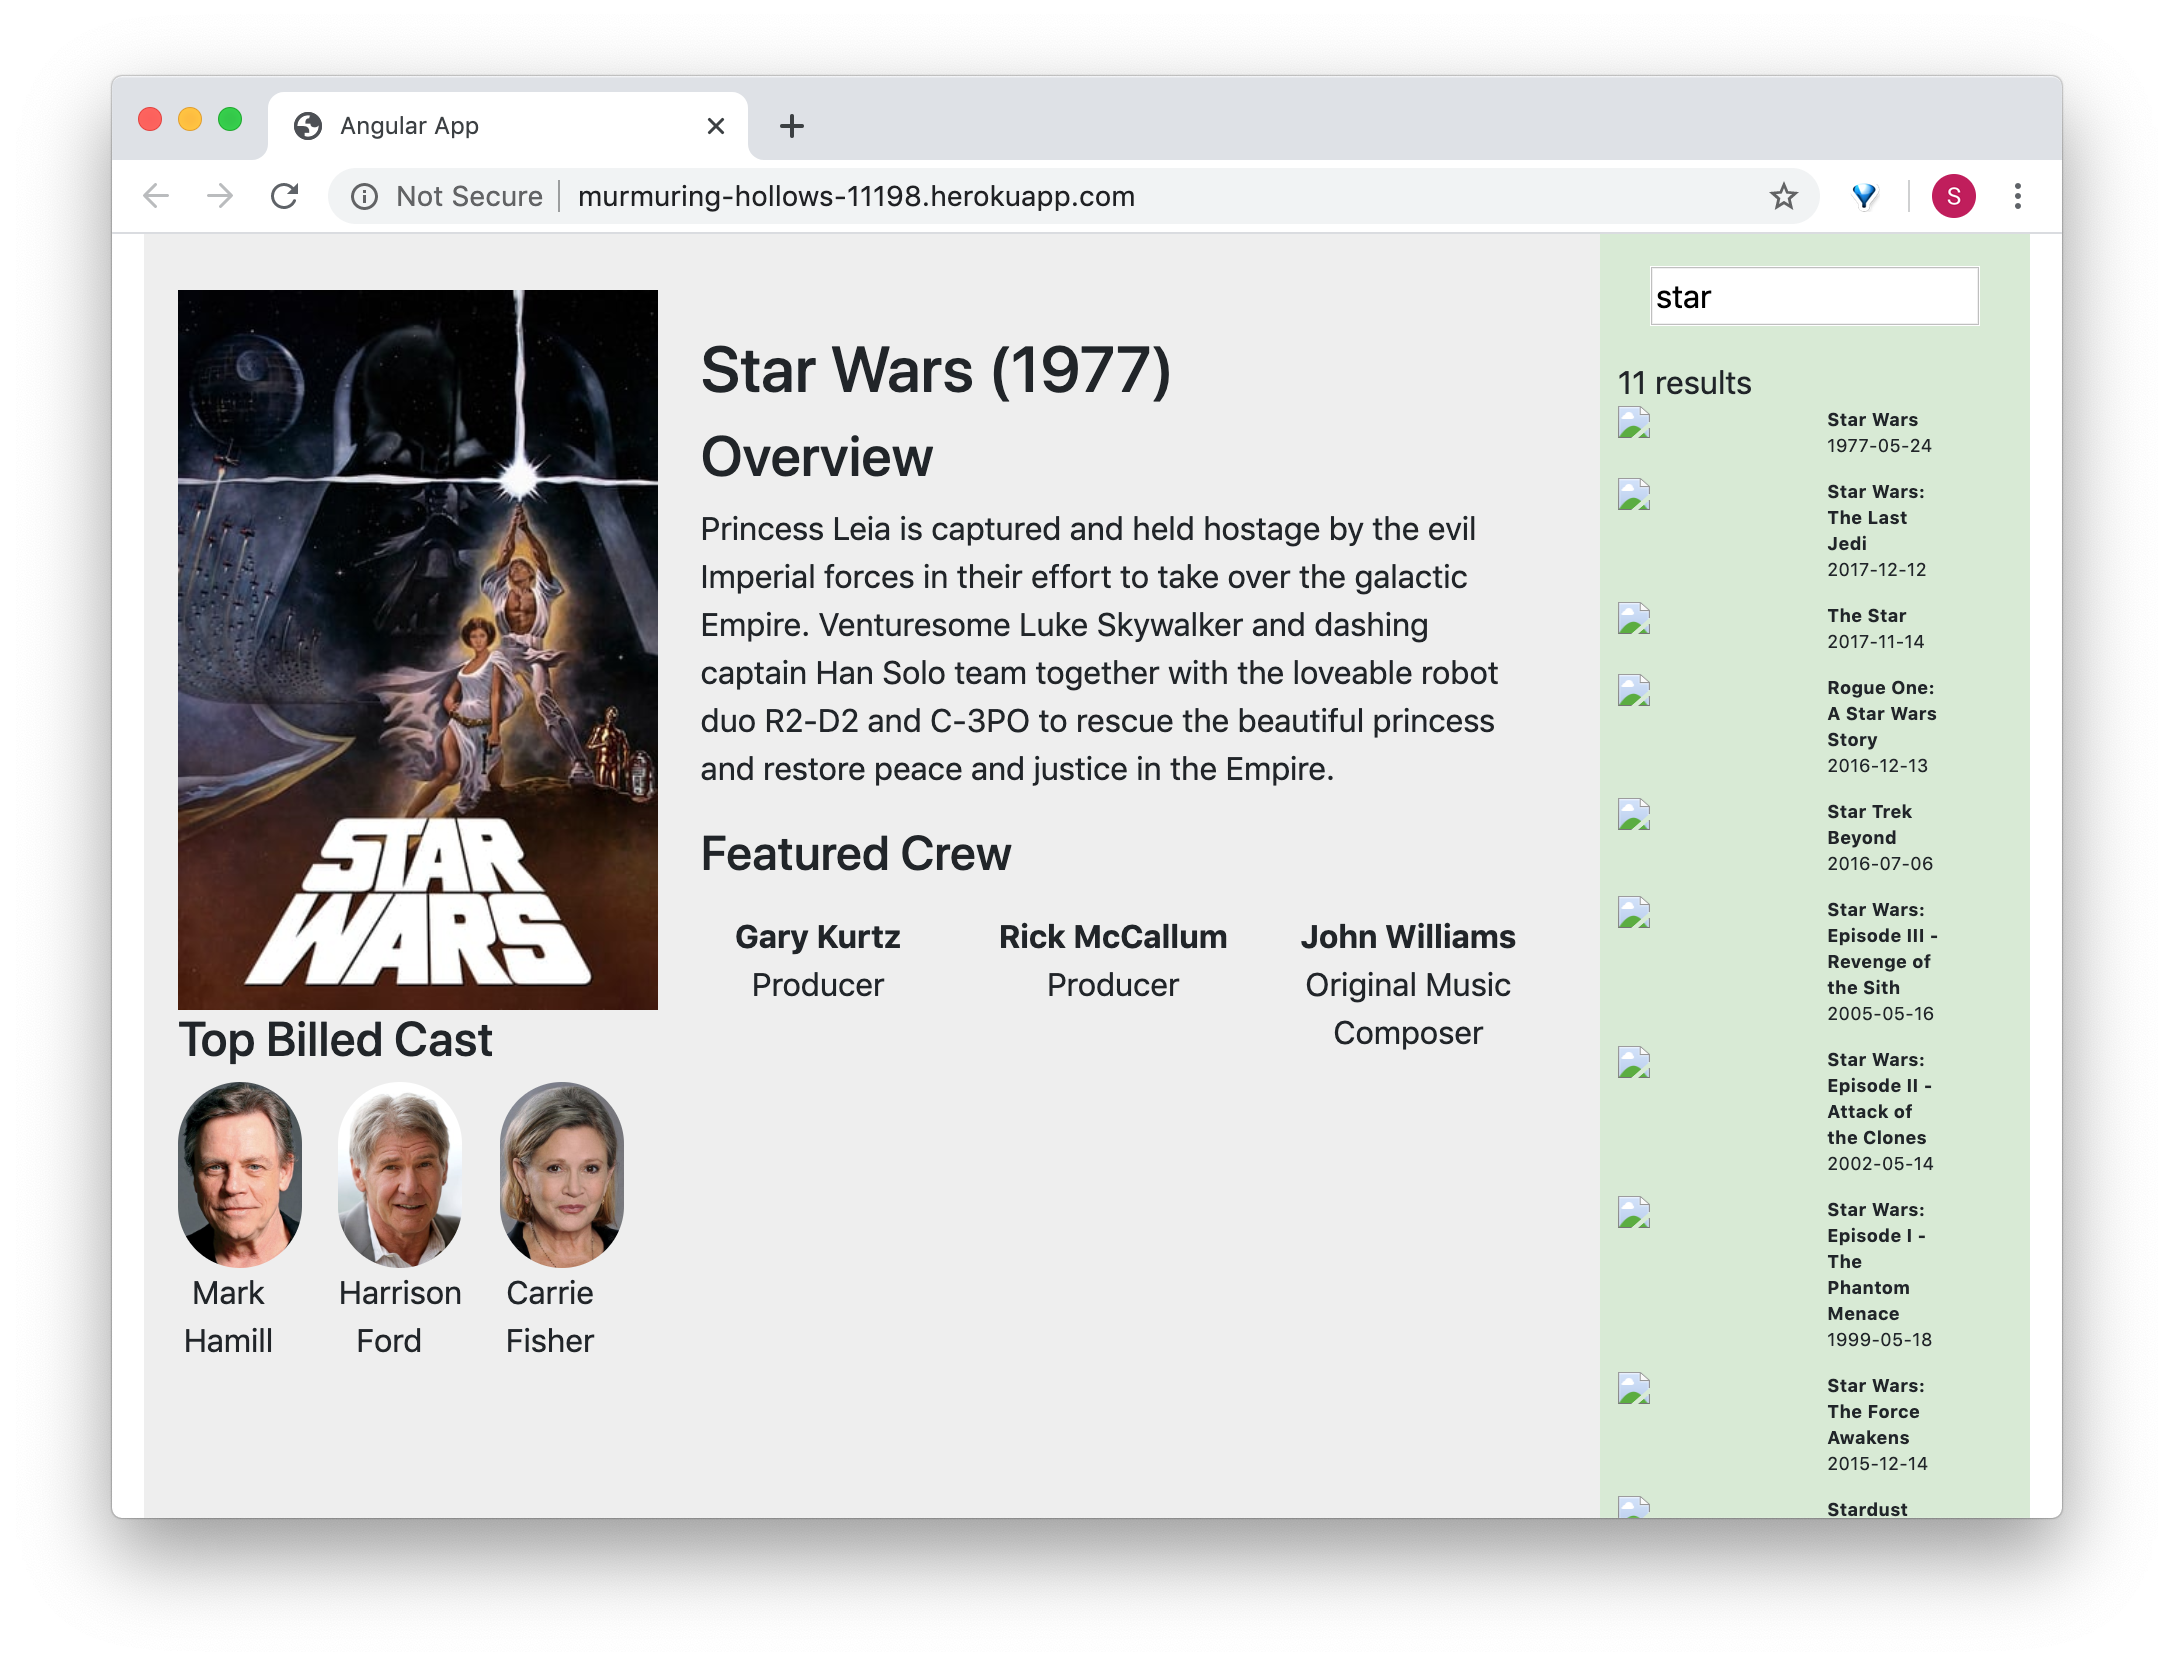Click the URL in the address bar
This screenshot has height=1666, width=2174.
coord(856,196)
